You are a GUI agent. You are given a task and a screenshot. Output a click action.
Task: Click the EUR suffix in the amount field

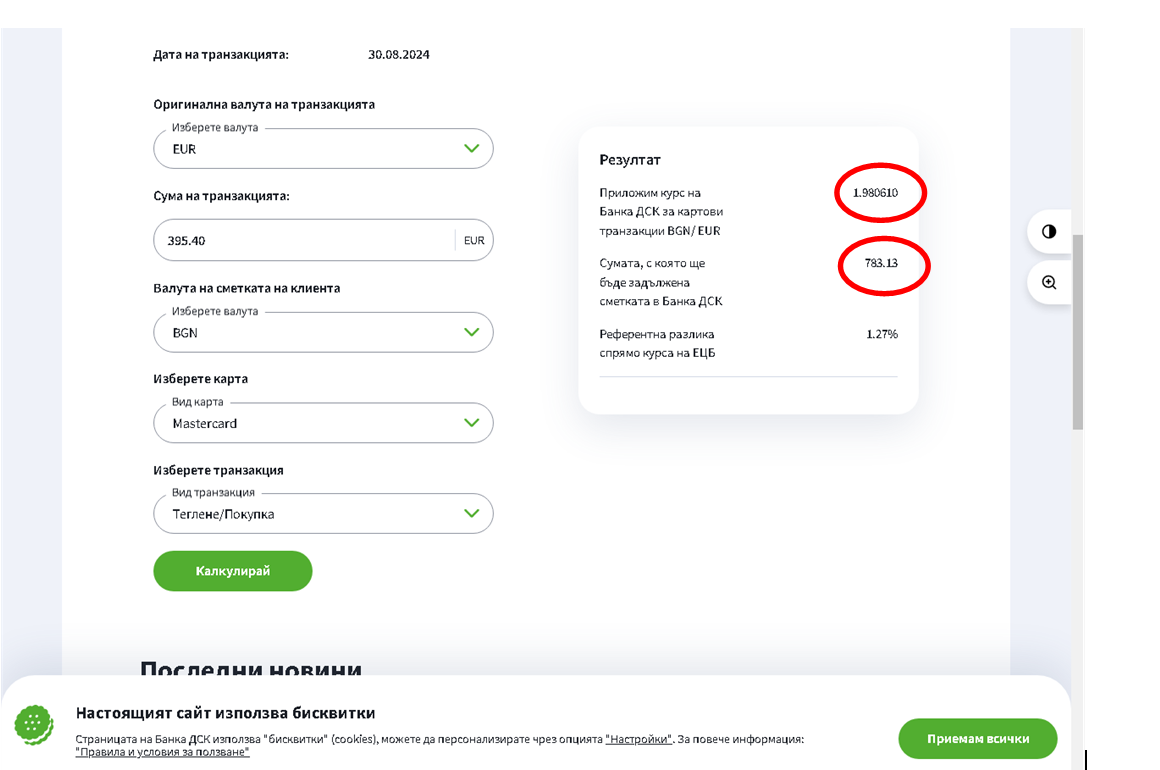click(474, 241)
